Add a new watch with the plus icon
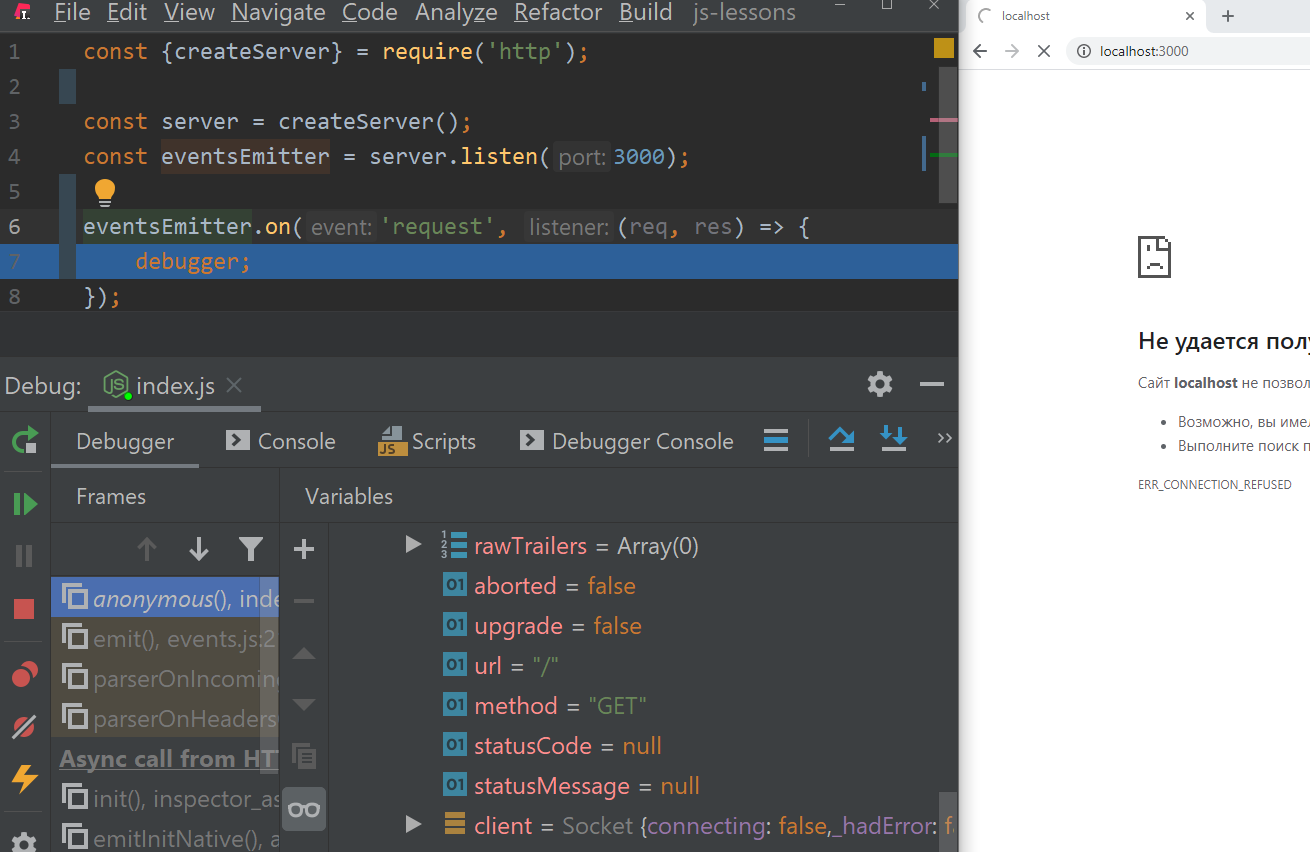Screen dimensions: 1310x852 pos(304,549)
